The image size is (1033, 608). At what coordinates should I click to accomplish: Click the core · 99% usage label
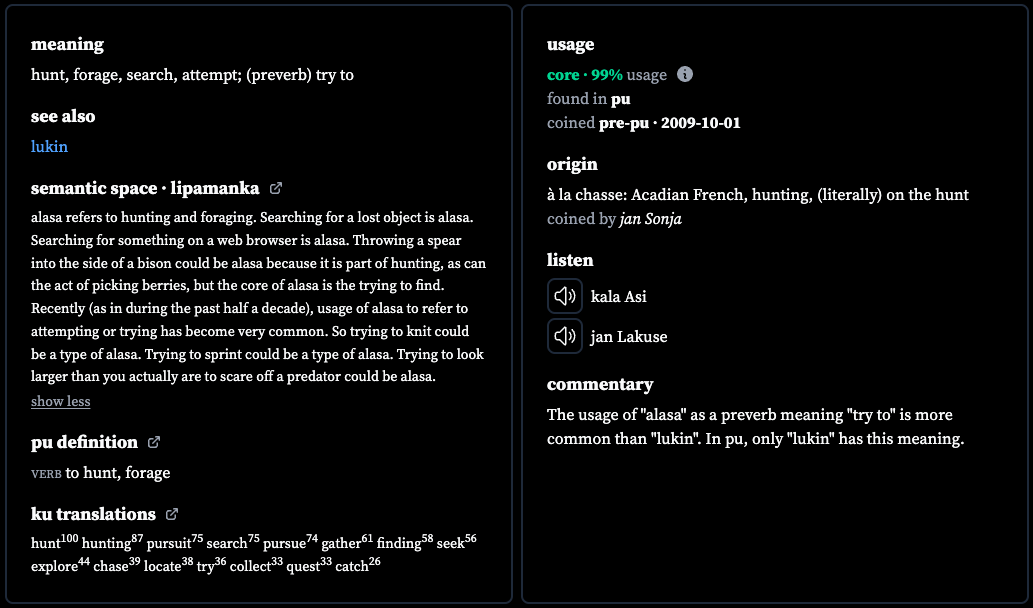click(x=607, y=74)
